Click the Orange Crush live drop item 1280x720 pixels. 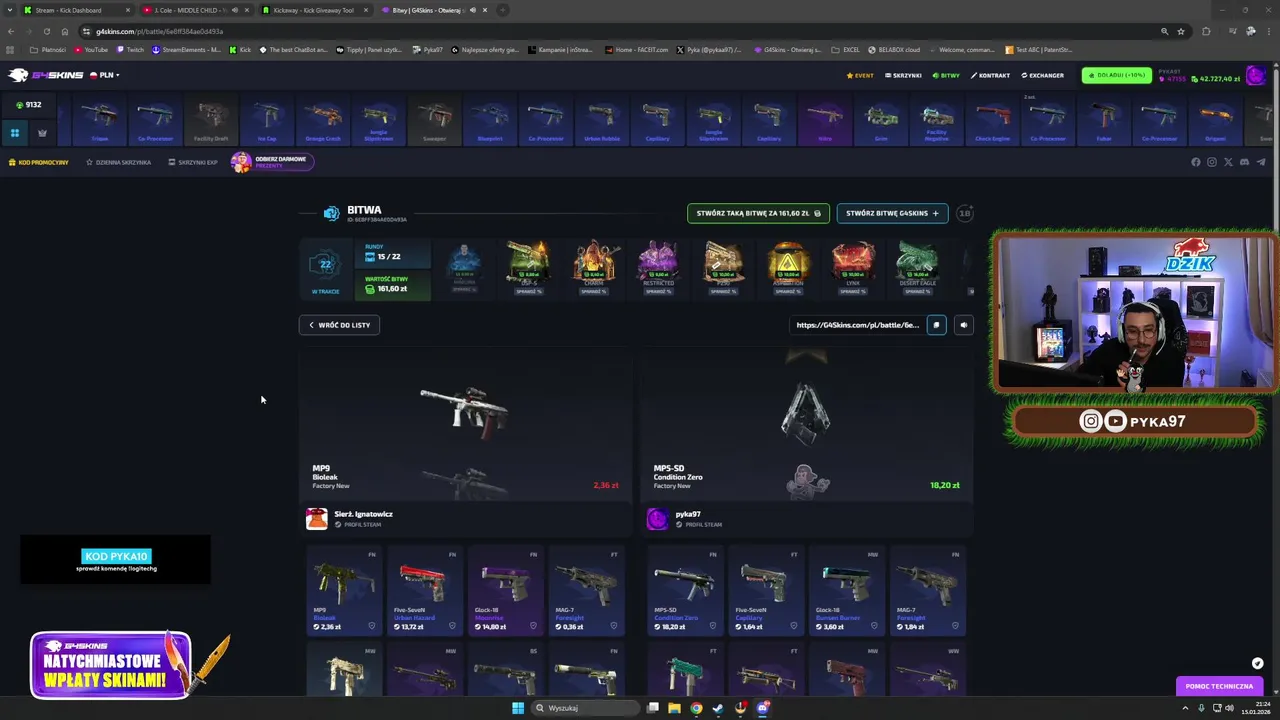click(x=323, y=120)
